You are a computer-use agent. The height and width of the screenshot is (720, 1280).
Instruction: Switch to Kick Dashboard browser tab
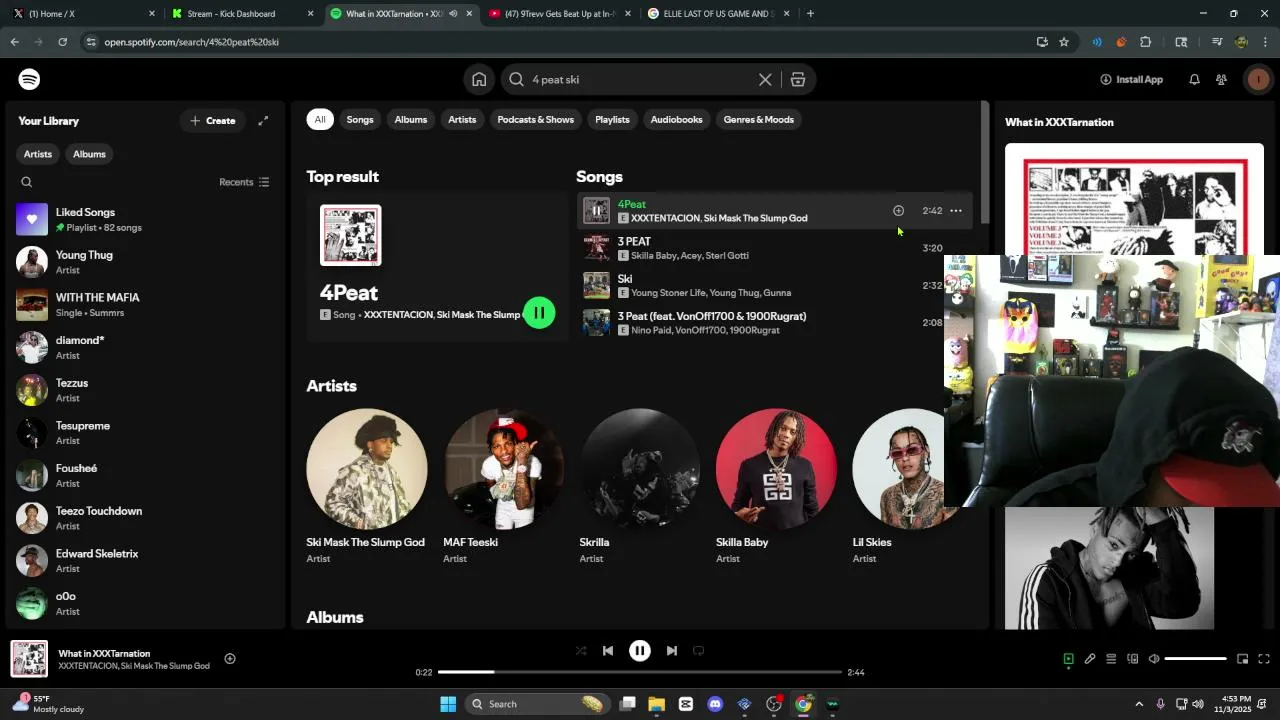click(x=241, y=14)
